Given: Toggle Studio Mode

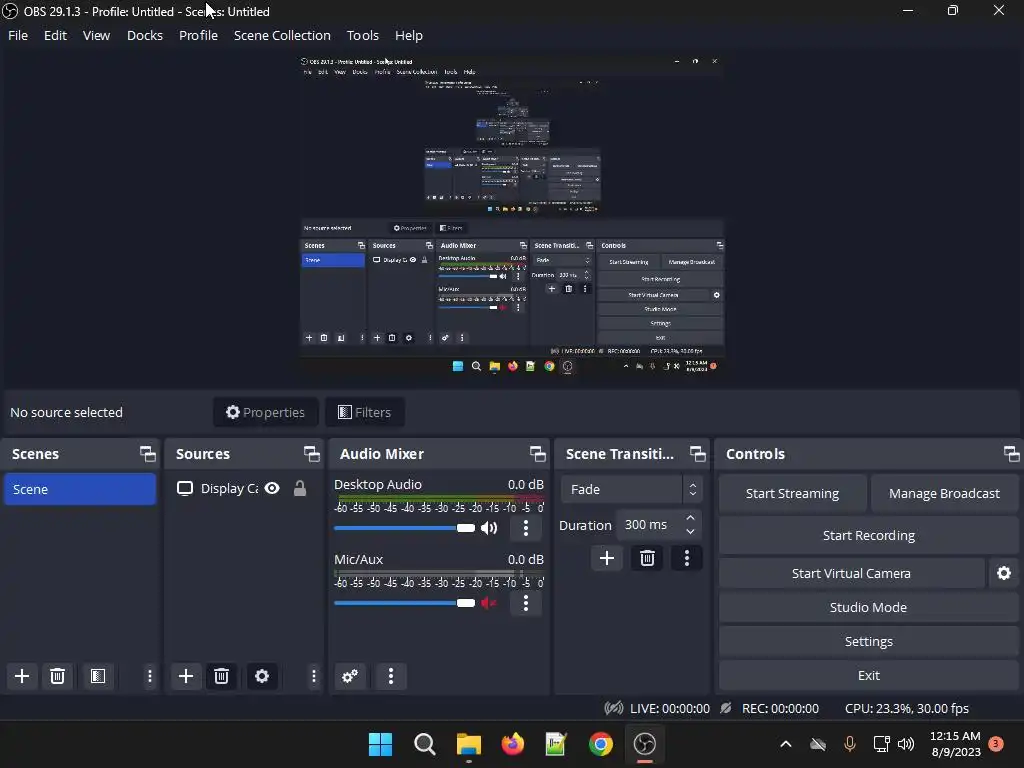Looking at the screenshot, I should (868, 607).
